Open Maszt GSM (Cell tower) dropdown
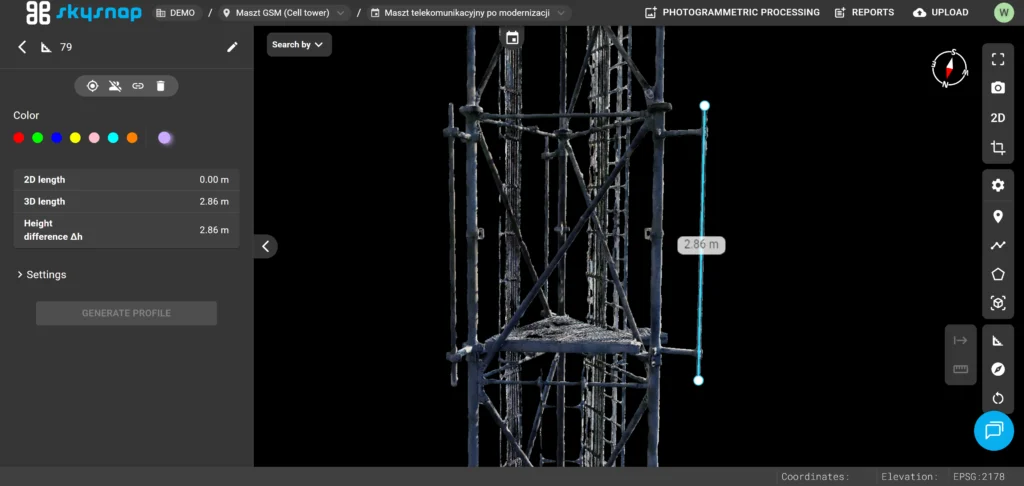The image size is (1024, 486). (284, 13)
